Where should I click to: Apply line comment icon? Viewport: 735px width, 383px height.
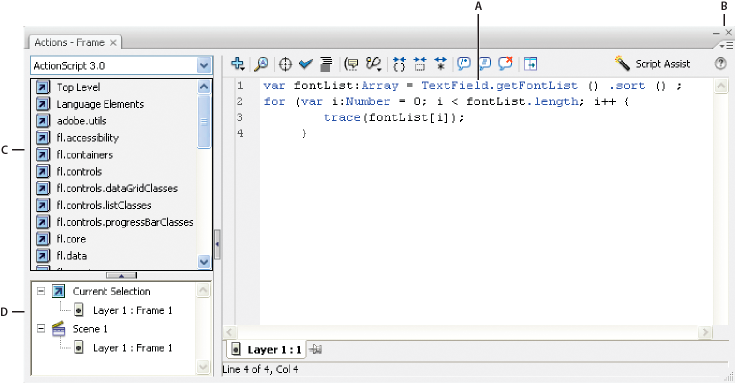[x=485, y=64]
